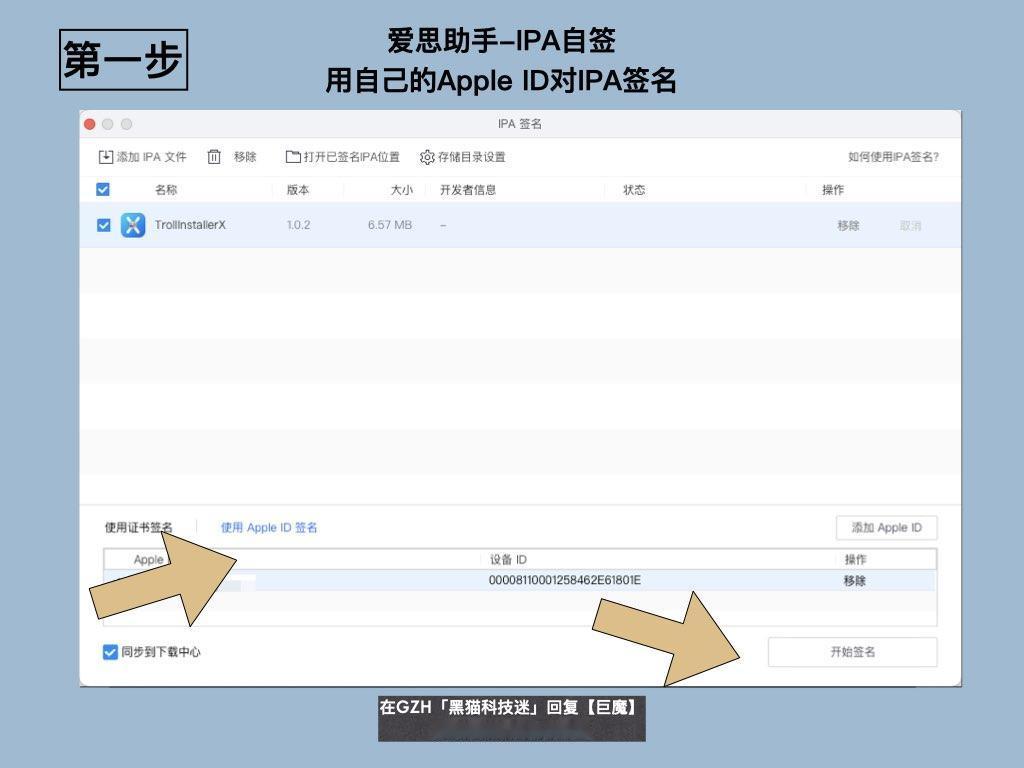Viewport: 1024px width, 768px height.
Task: Toggle the 同步到下载中心 checkbox
Action: (110, 652)
